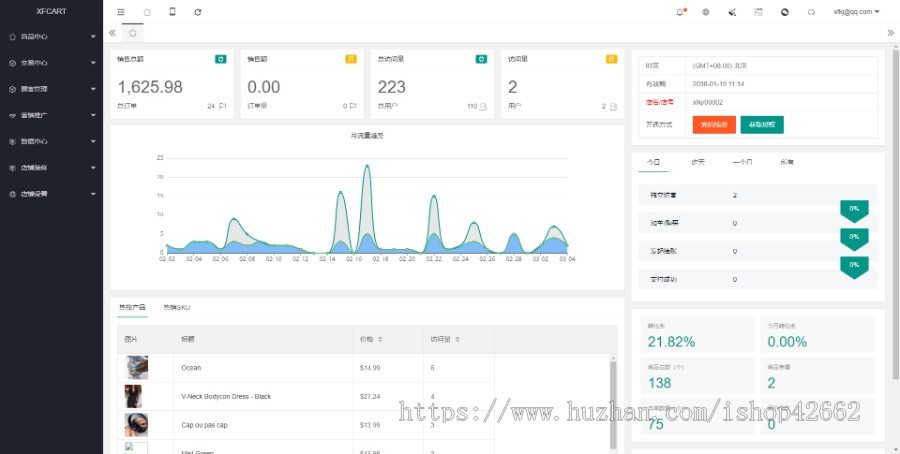Image resolution: width=900 pixels, height=454 pixels.
Task: Click the green button in the 开通方式 row
Action: 762,125
